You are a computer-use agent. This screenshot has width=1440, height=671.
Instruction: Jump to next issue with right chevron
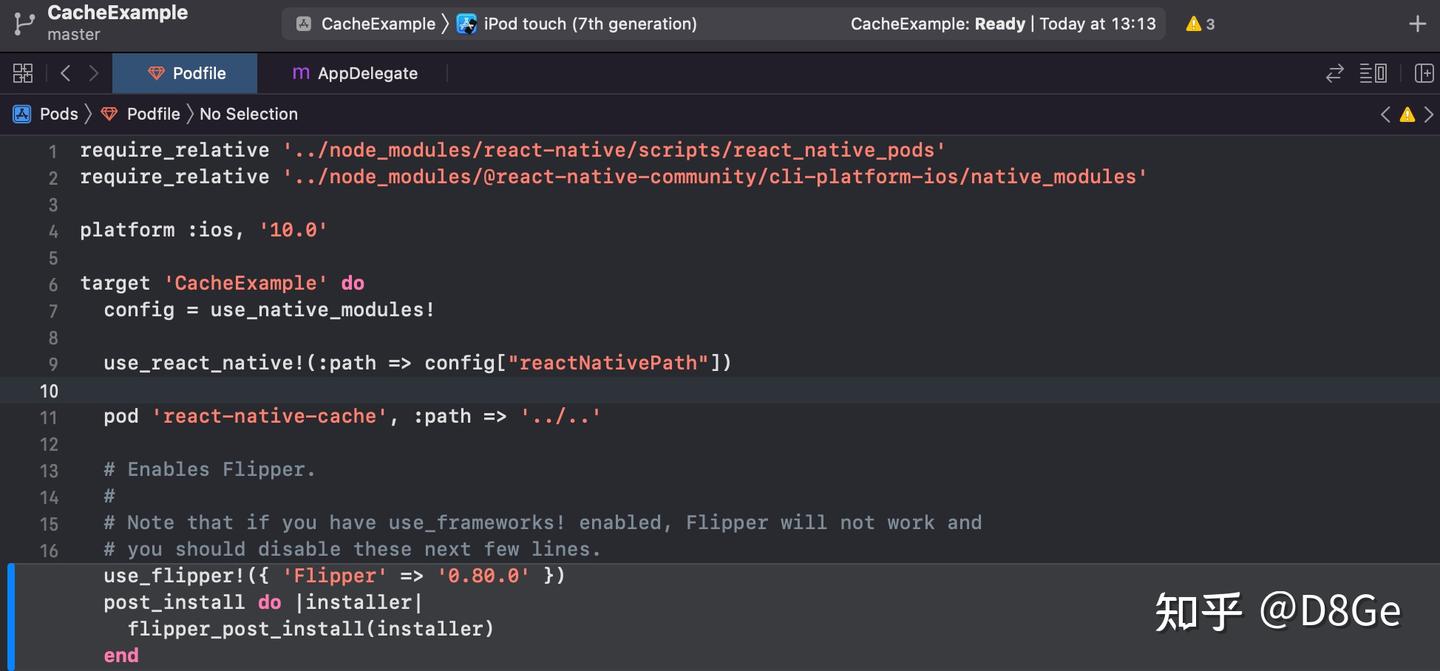[x=1429, y=114]
